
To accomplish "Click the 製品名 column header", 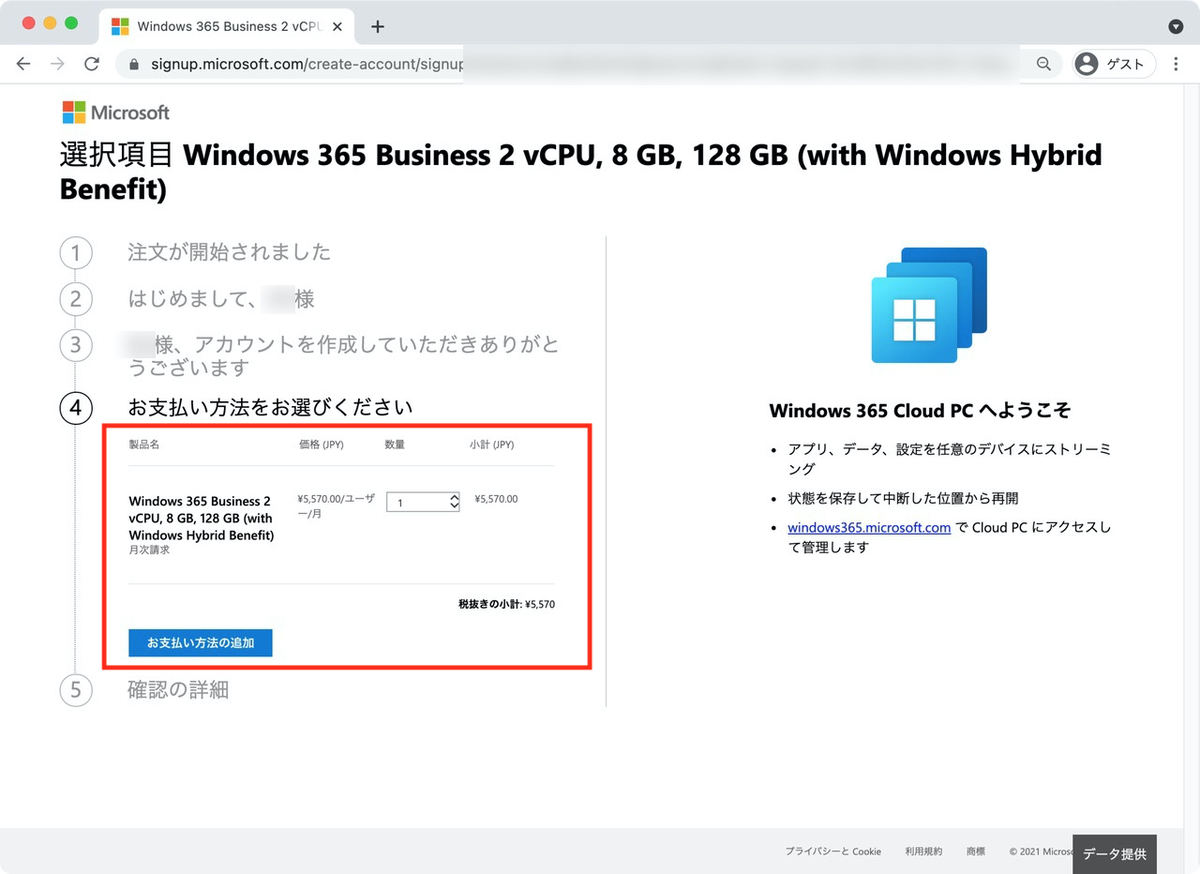I will (144, 444).
